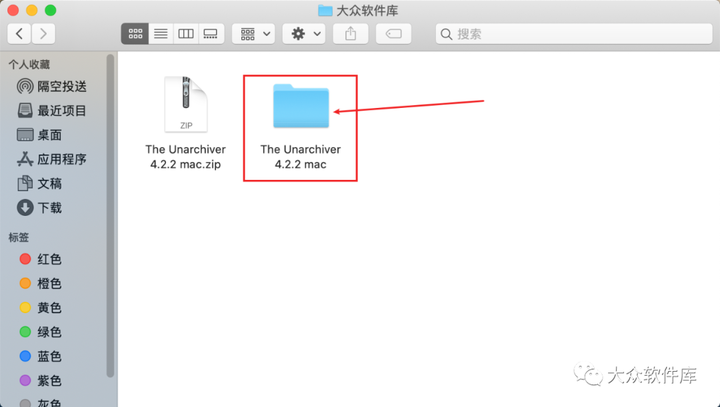Go back with the left arrow
This screenshot has height=407, width=720.
(x=19, y=34)
